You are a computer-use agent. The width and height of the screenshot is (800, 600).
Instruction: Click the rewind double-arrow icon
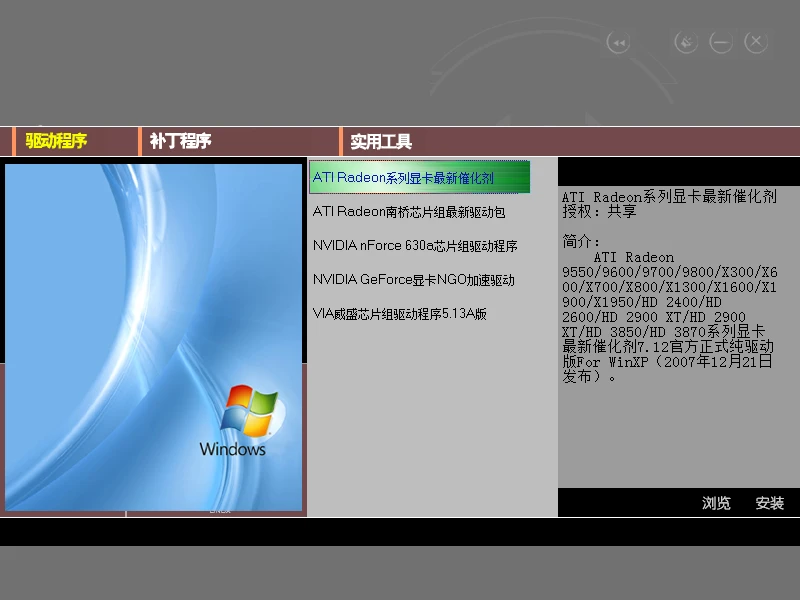pos(619,42)
